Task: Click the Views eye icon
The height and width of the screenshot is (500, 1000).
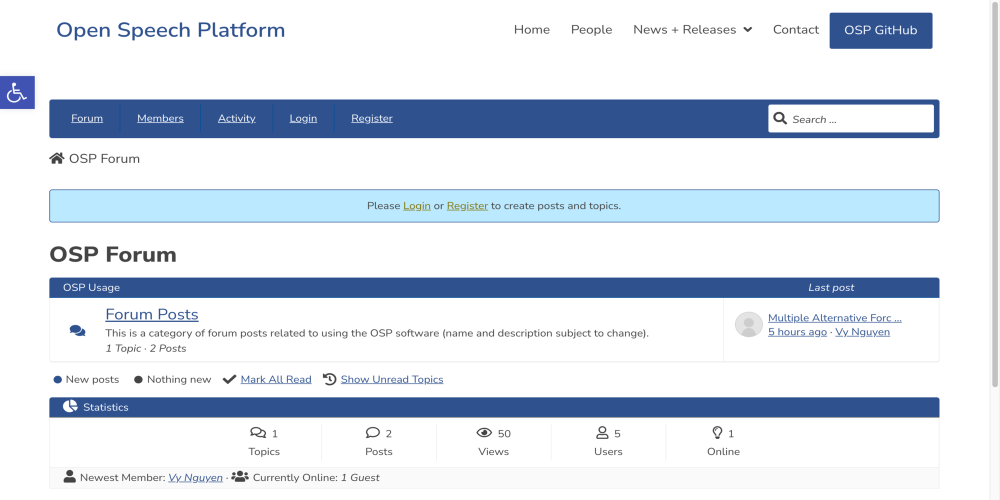Action: point(484,433)
